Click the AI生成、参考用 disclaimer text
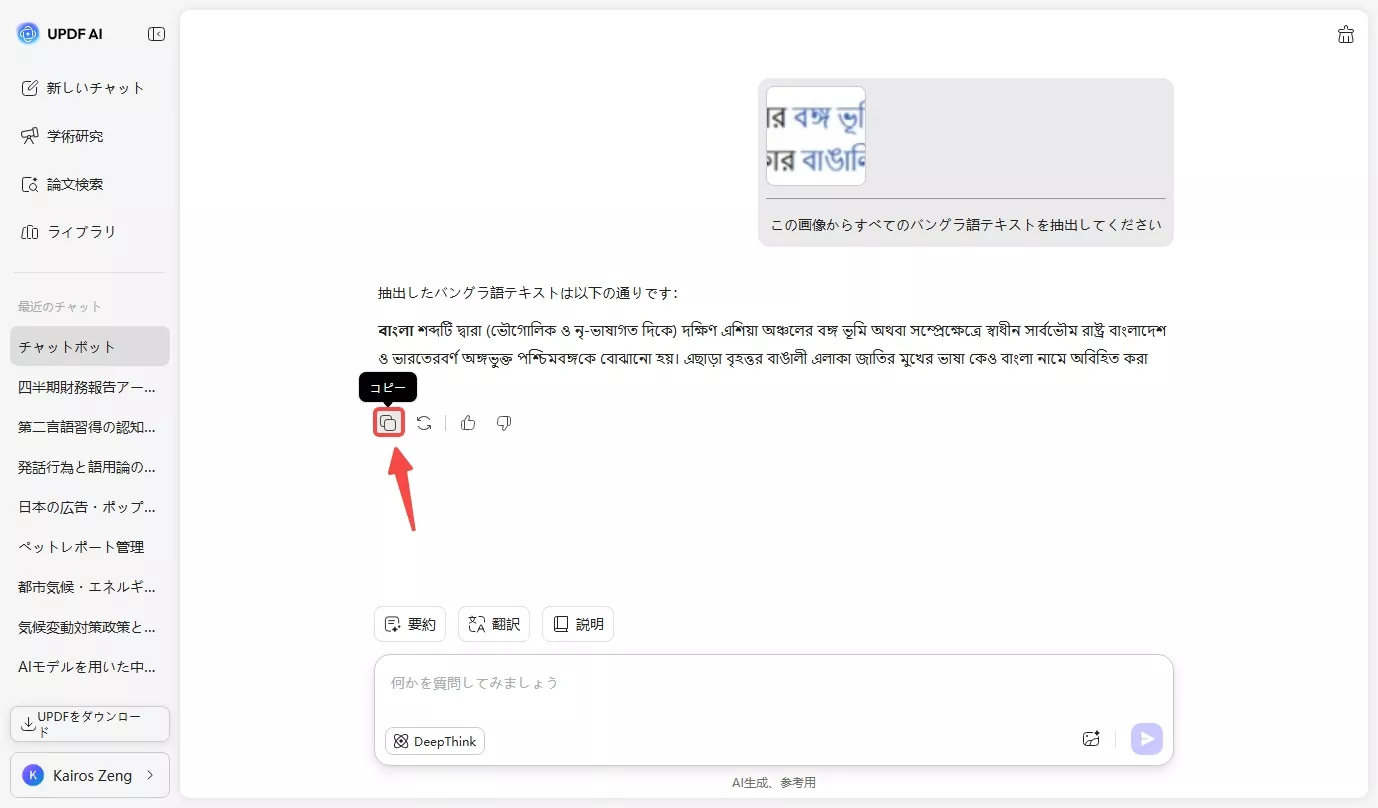1378x808 pixels. click(x=774, y=783)
